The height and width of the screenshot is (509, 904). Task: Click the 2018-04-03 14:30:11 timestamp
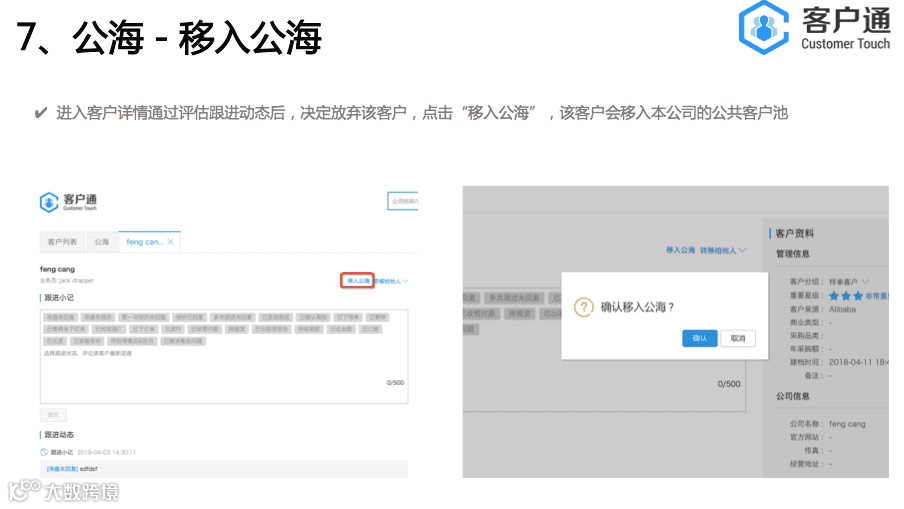coord(107,453)
